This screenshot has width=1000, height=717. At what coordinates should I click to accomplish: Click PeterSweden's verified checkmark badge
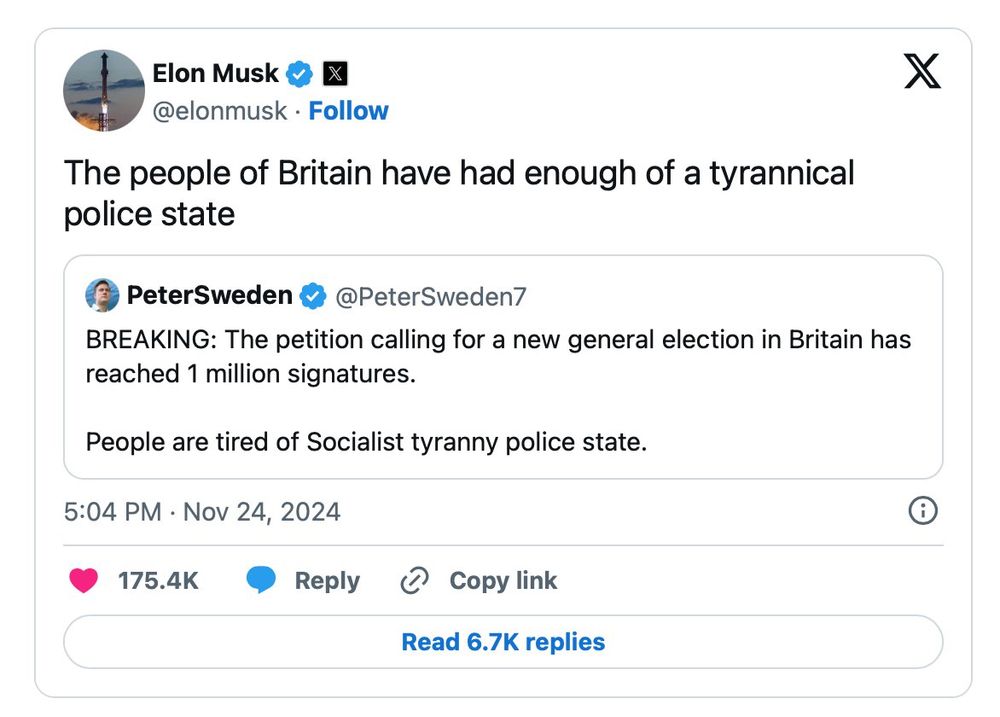point(313,296)
